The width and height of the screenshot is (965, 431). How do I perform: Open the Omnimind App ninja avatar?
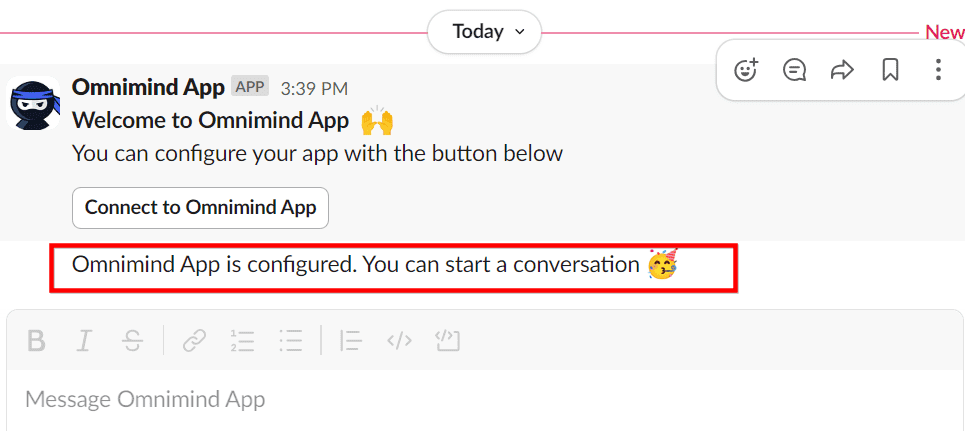click(34, 104)
